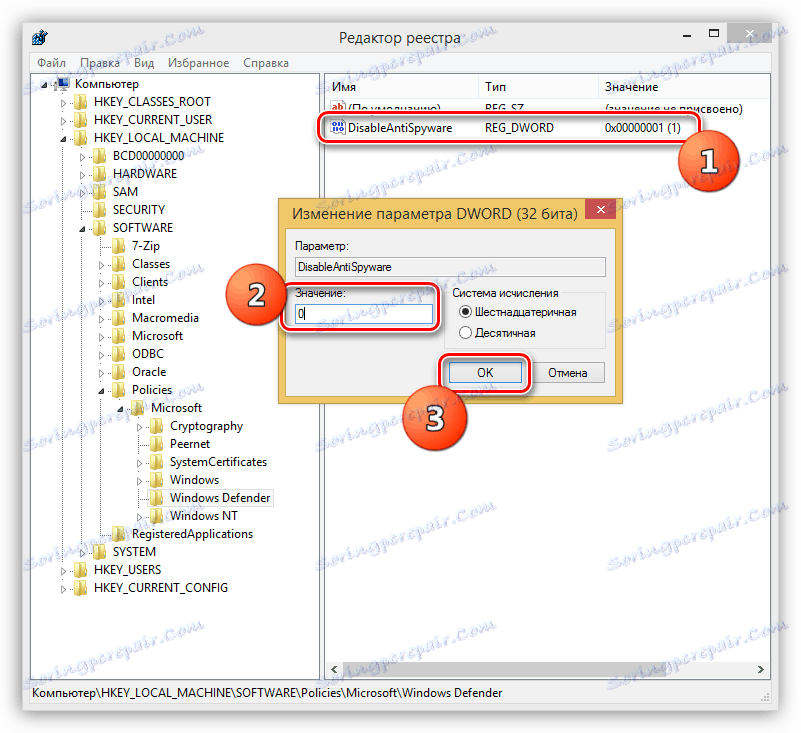Click the DWORD value icon beside DisableAntiSpyware
Image resolution: width=801 pixels, height=733 pixels.
tap(338, 127)
